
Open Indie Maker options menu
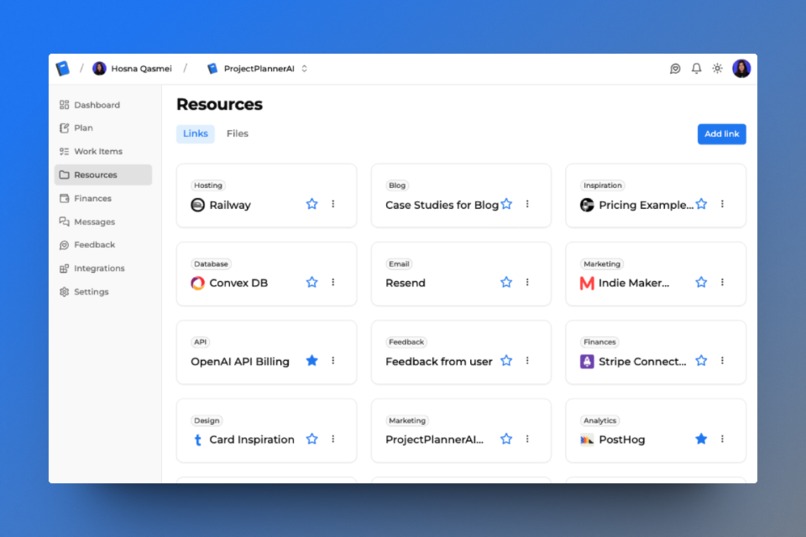click(x=722, y=282)
